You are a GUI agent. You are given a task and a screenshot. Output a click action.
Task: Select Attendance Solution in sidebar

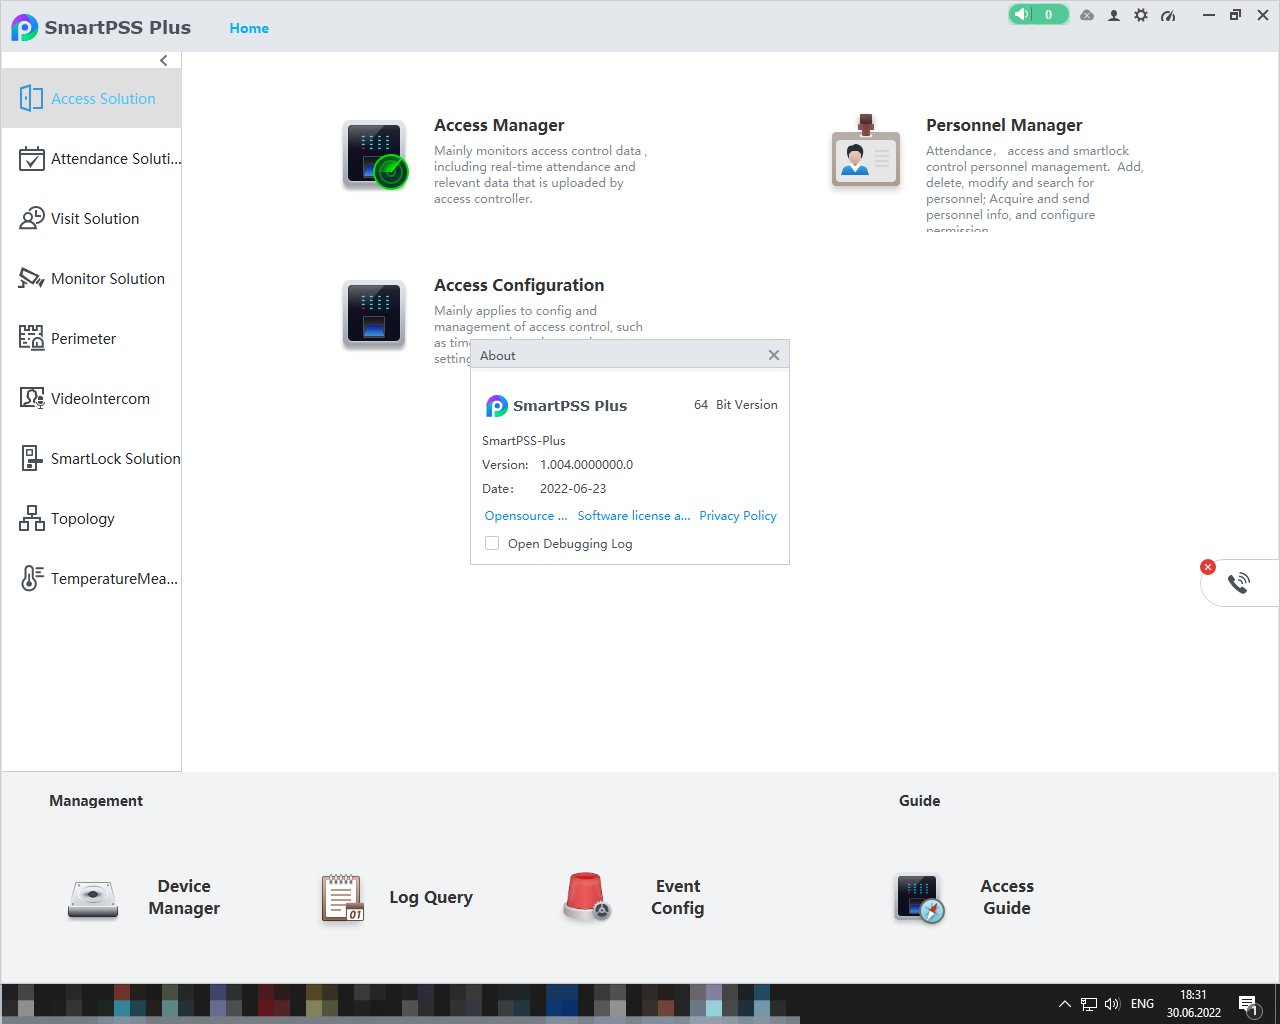(x=91, y=159)
